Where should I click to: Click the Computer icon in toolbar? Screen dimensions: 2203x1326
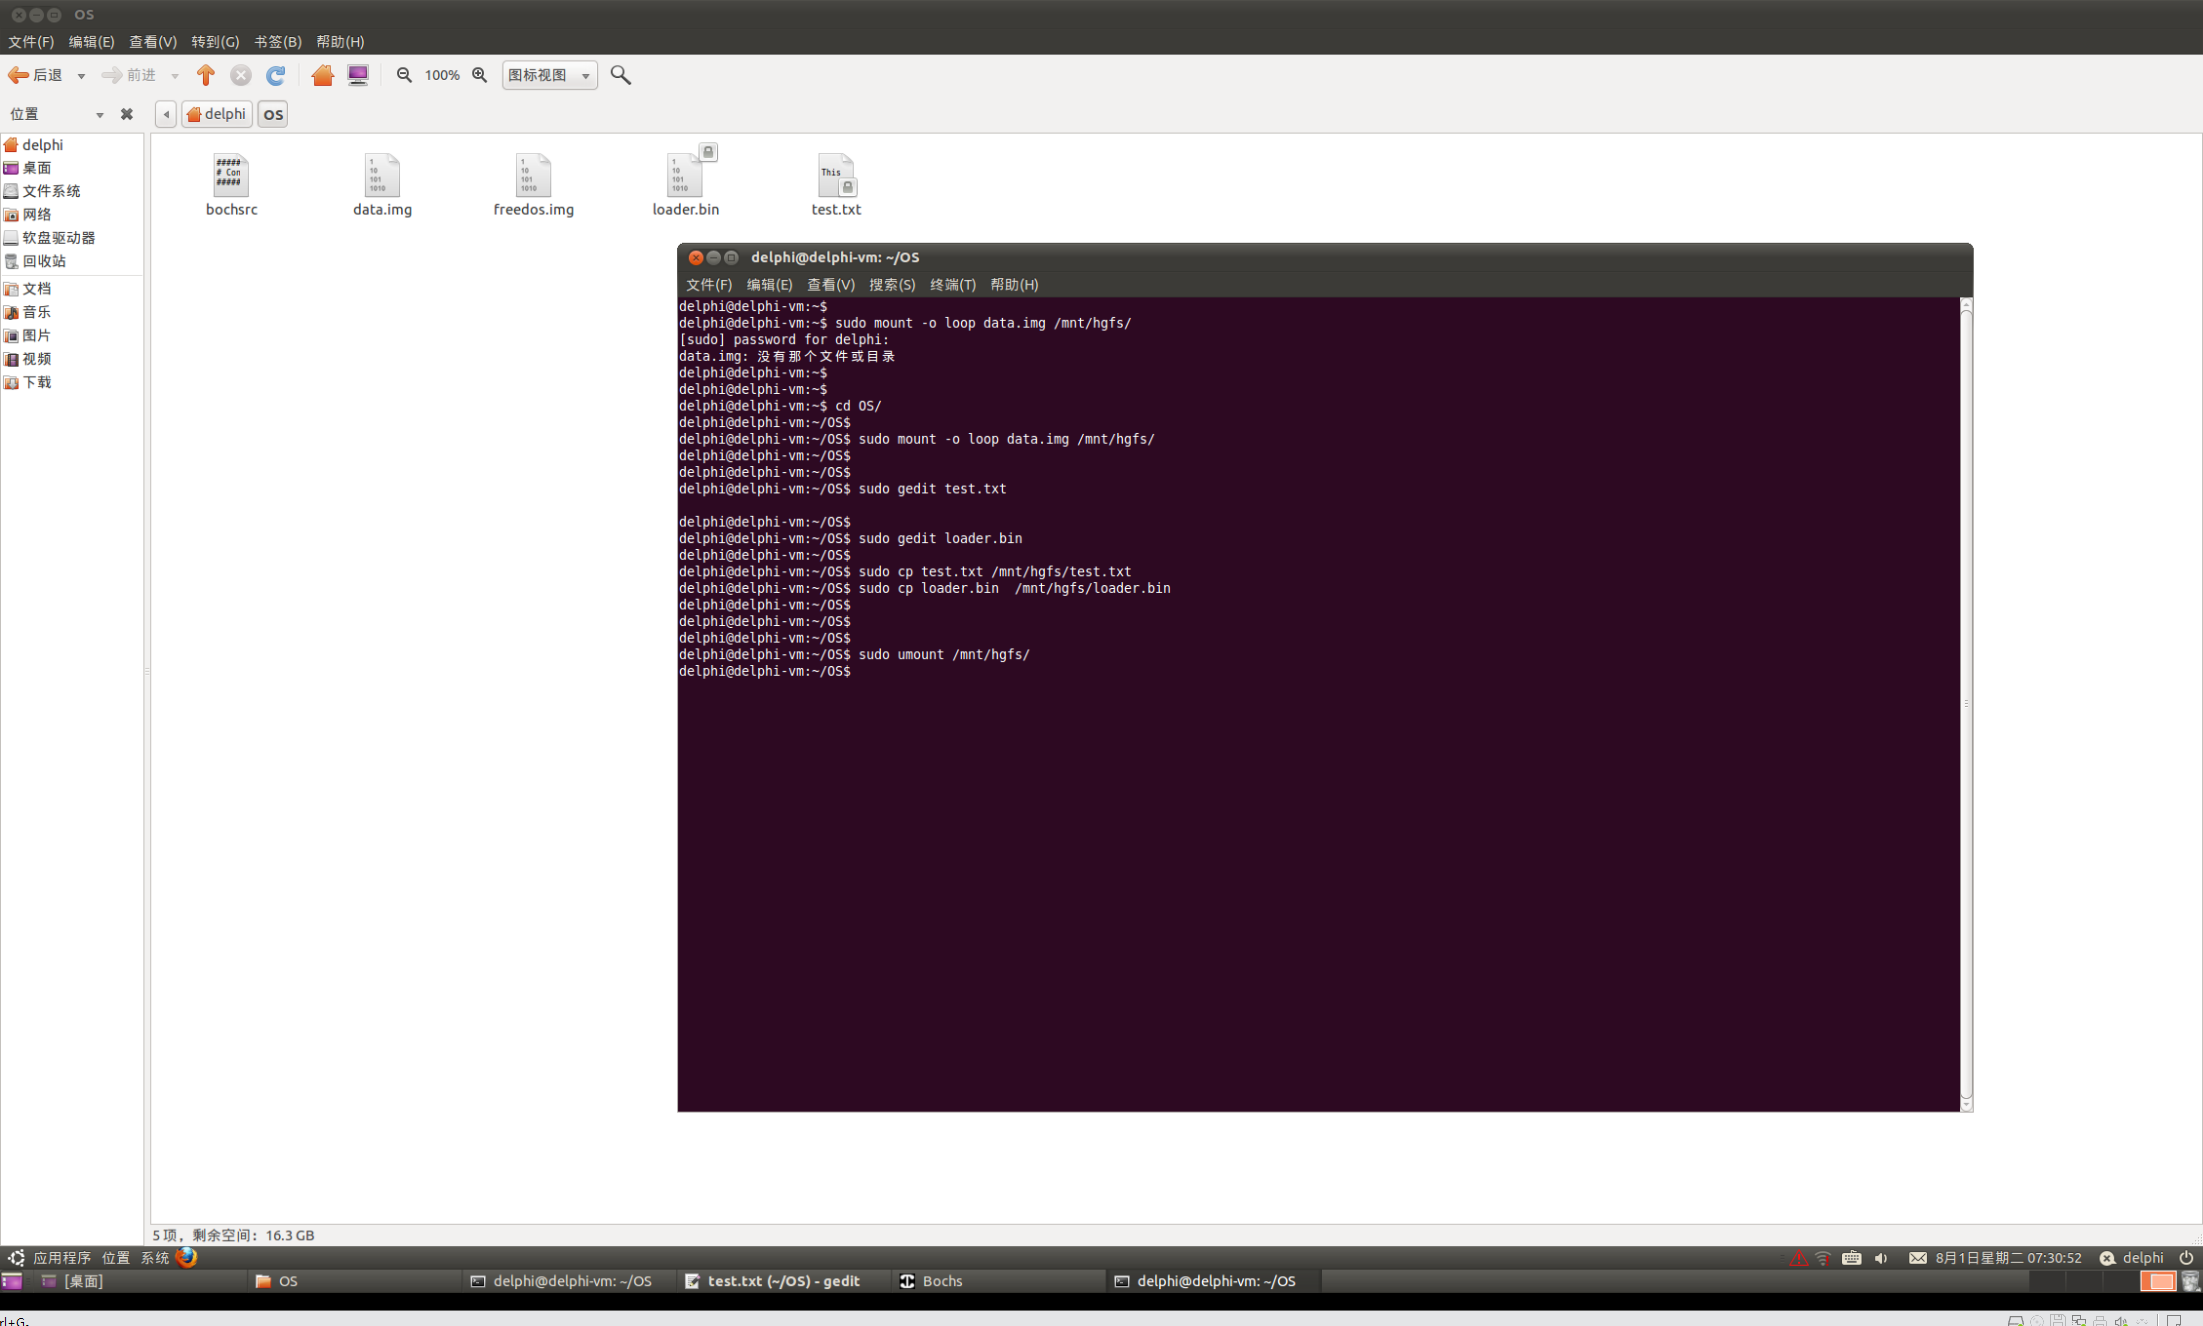pyautogui.click(x=358, y=75)
